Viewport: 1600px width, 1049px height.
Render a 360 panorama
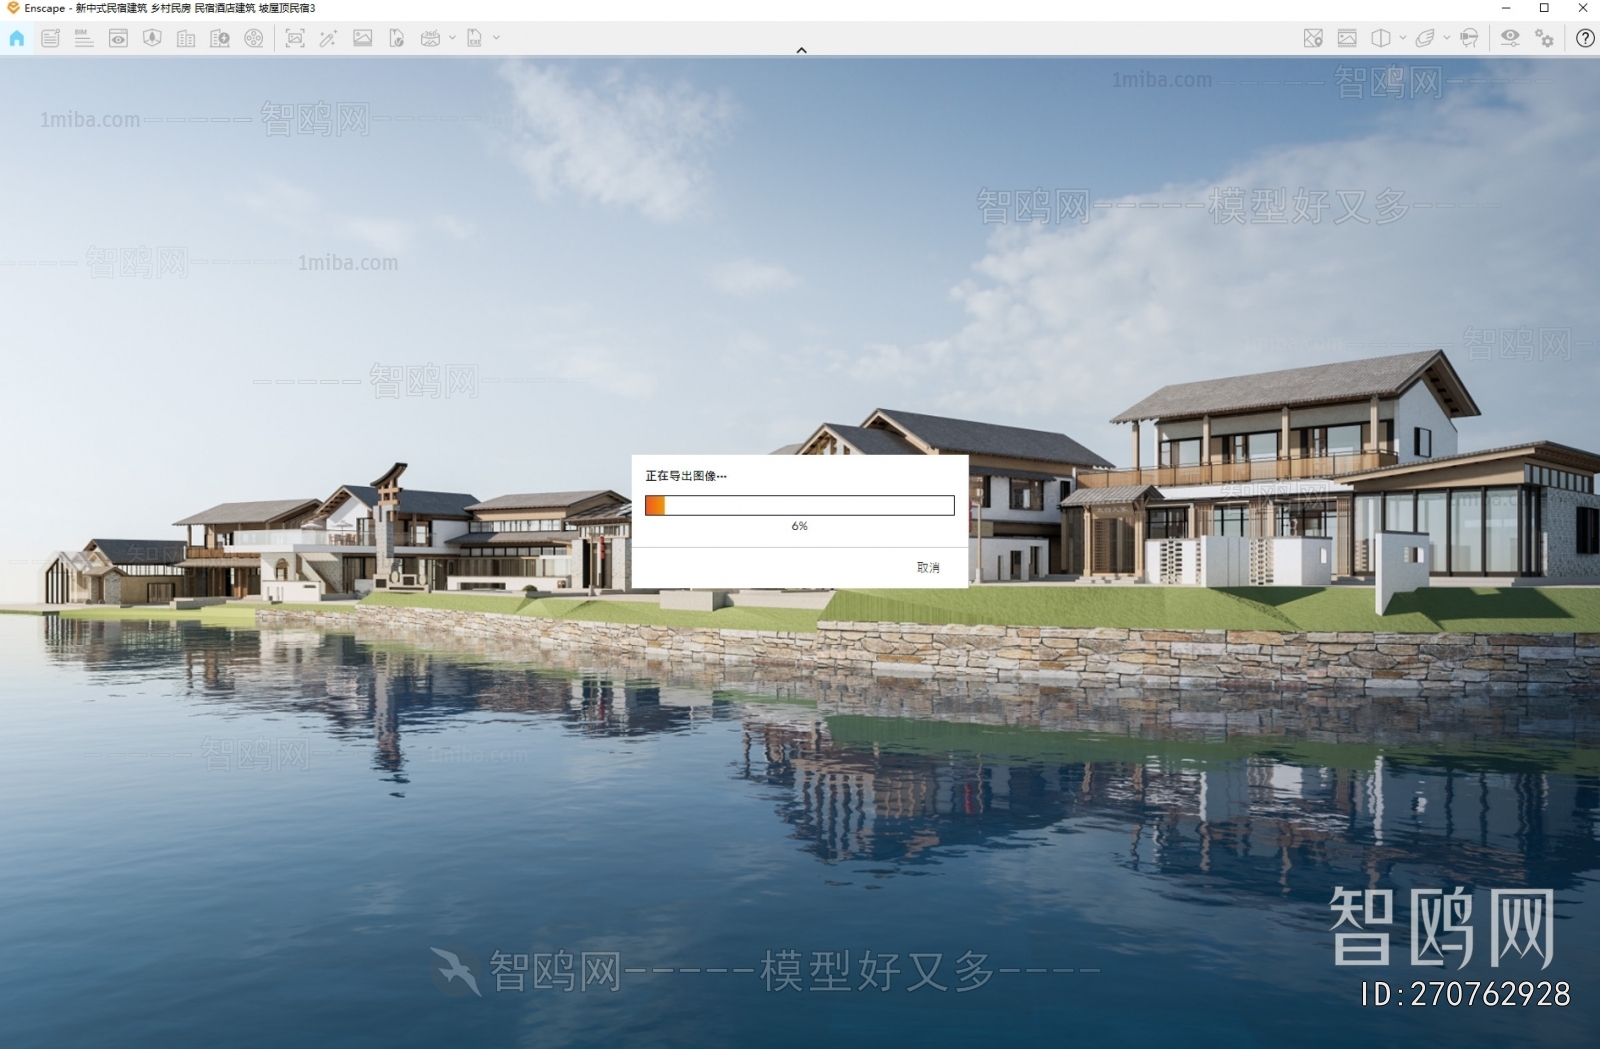(429, 38)
